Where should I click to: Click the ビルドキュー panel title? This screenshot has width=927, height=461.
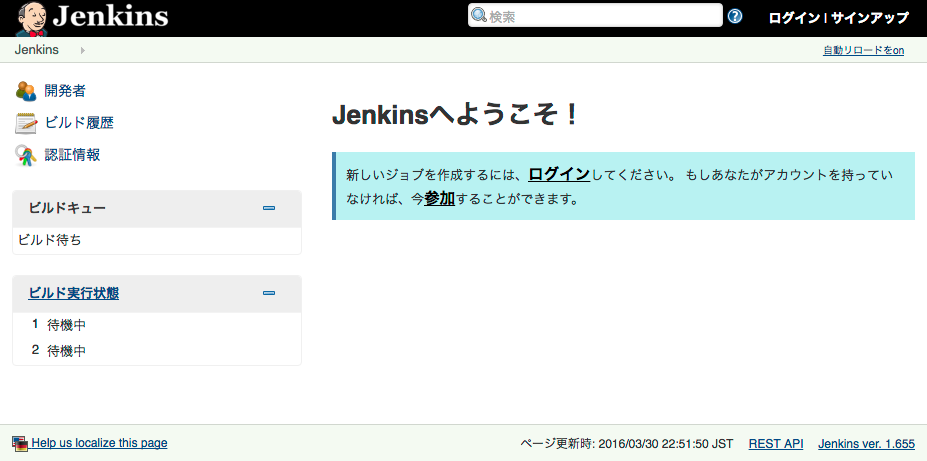pyautogui.click(x=67, y=208)
